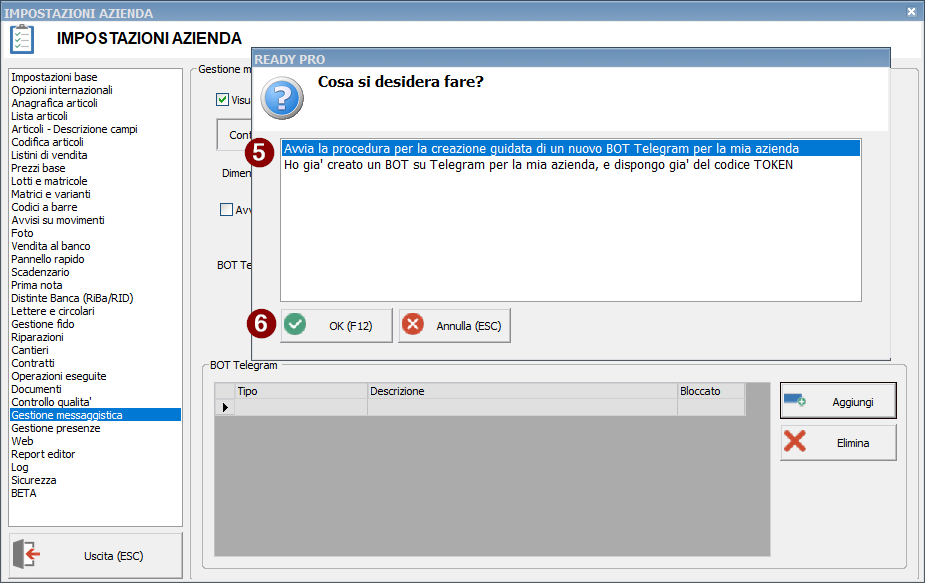Open the Sicurezza settings entry
The height and width of the screenshot is (583, 925).
click(34, 480)
